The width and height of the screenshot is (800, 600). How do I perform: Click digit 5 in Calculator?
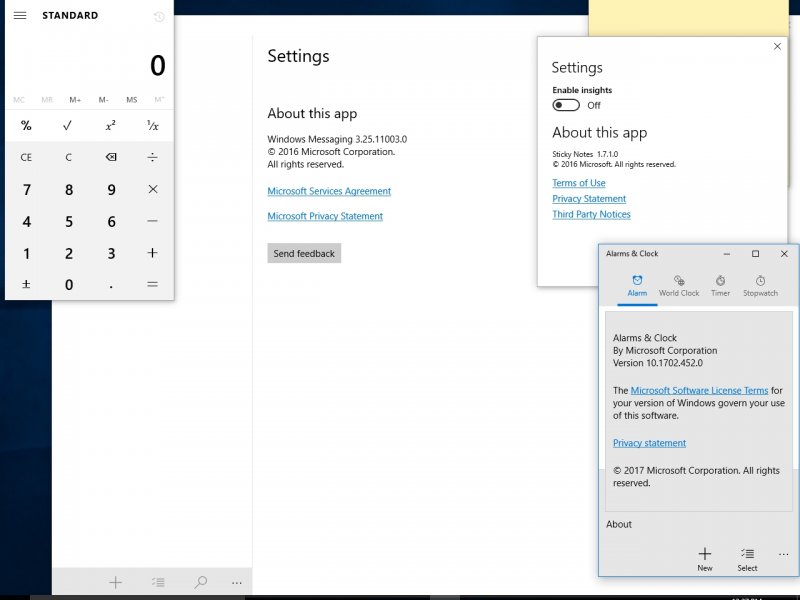point(68,221)
